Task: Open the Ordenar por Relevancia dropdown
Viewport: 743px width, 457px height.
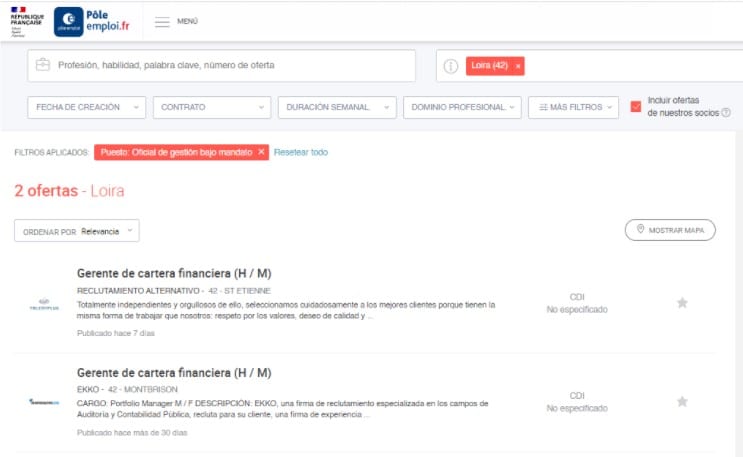Action: click(77, 231)
